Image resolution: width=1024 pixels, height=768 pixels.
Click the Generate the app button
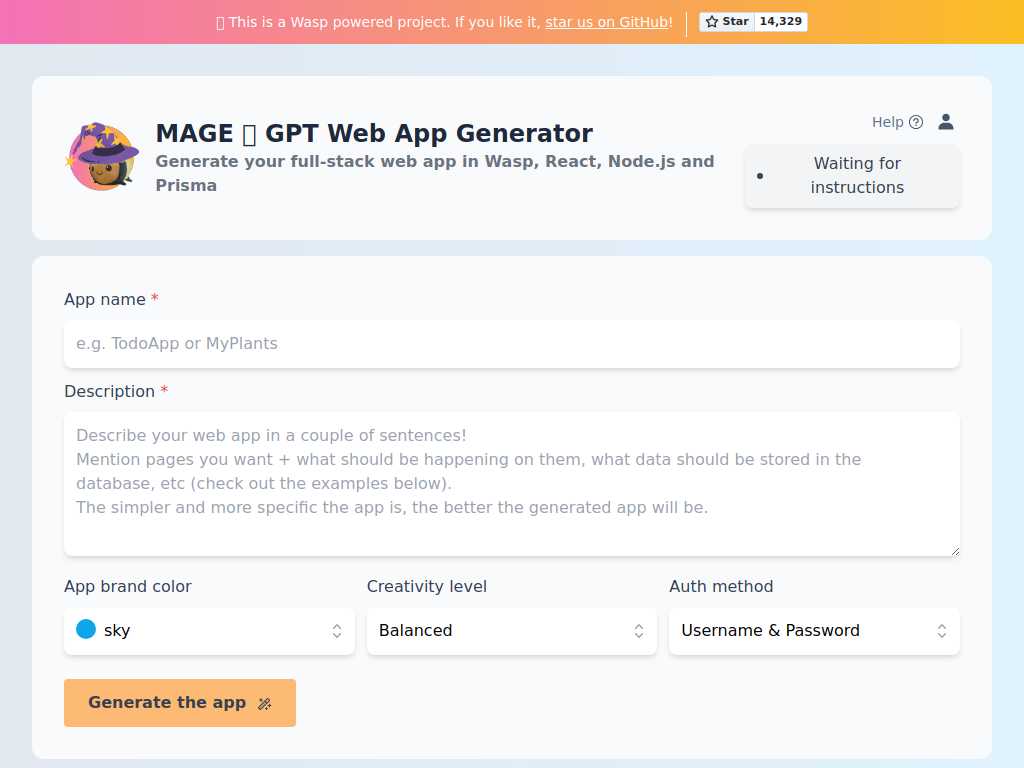click(180, 703)
